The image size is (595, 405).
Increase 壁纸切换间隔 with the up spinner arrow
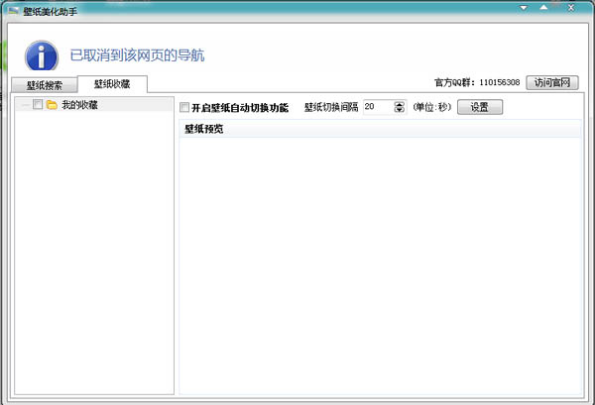pos(399,104)
